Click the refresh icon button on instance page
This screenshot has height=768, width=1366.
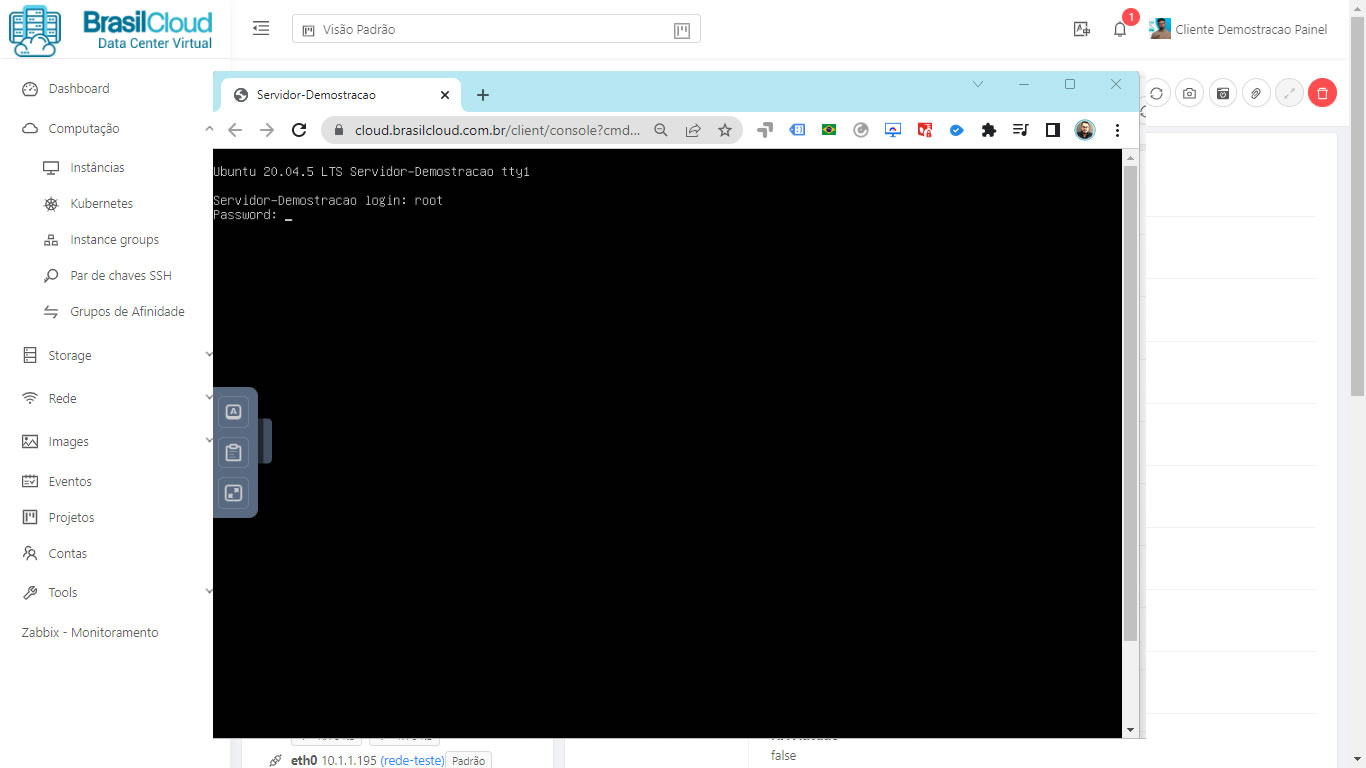click(1156, 93)
